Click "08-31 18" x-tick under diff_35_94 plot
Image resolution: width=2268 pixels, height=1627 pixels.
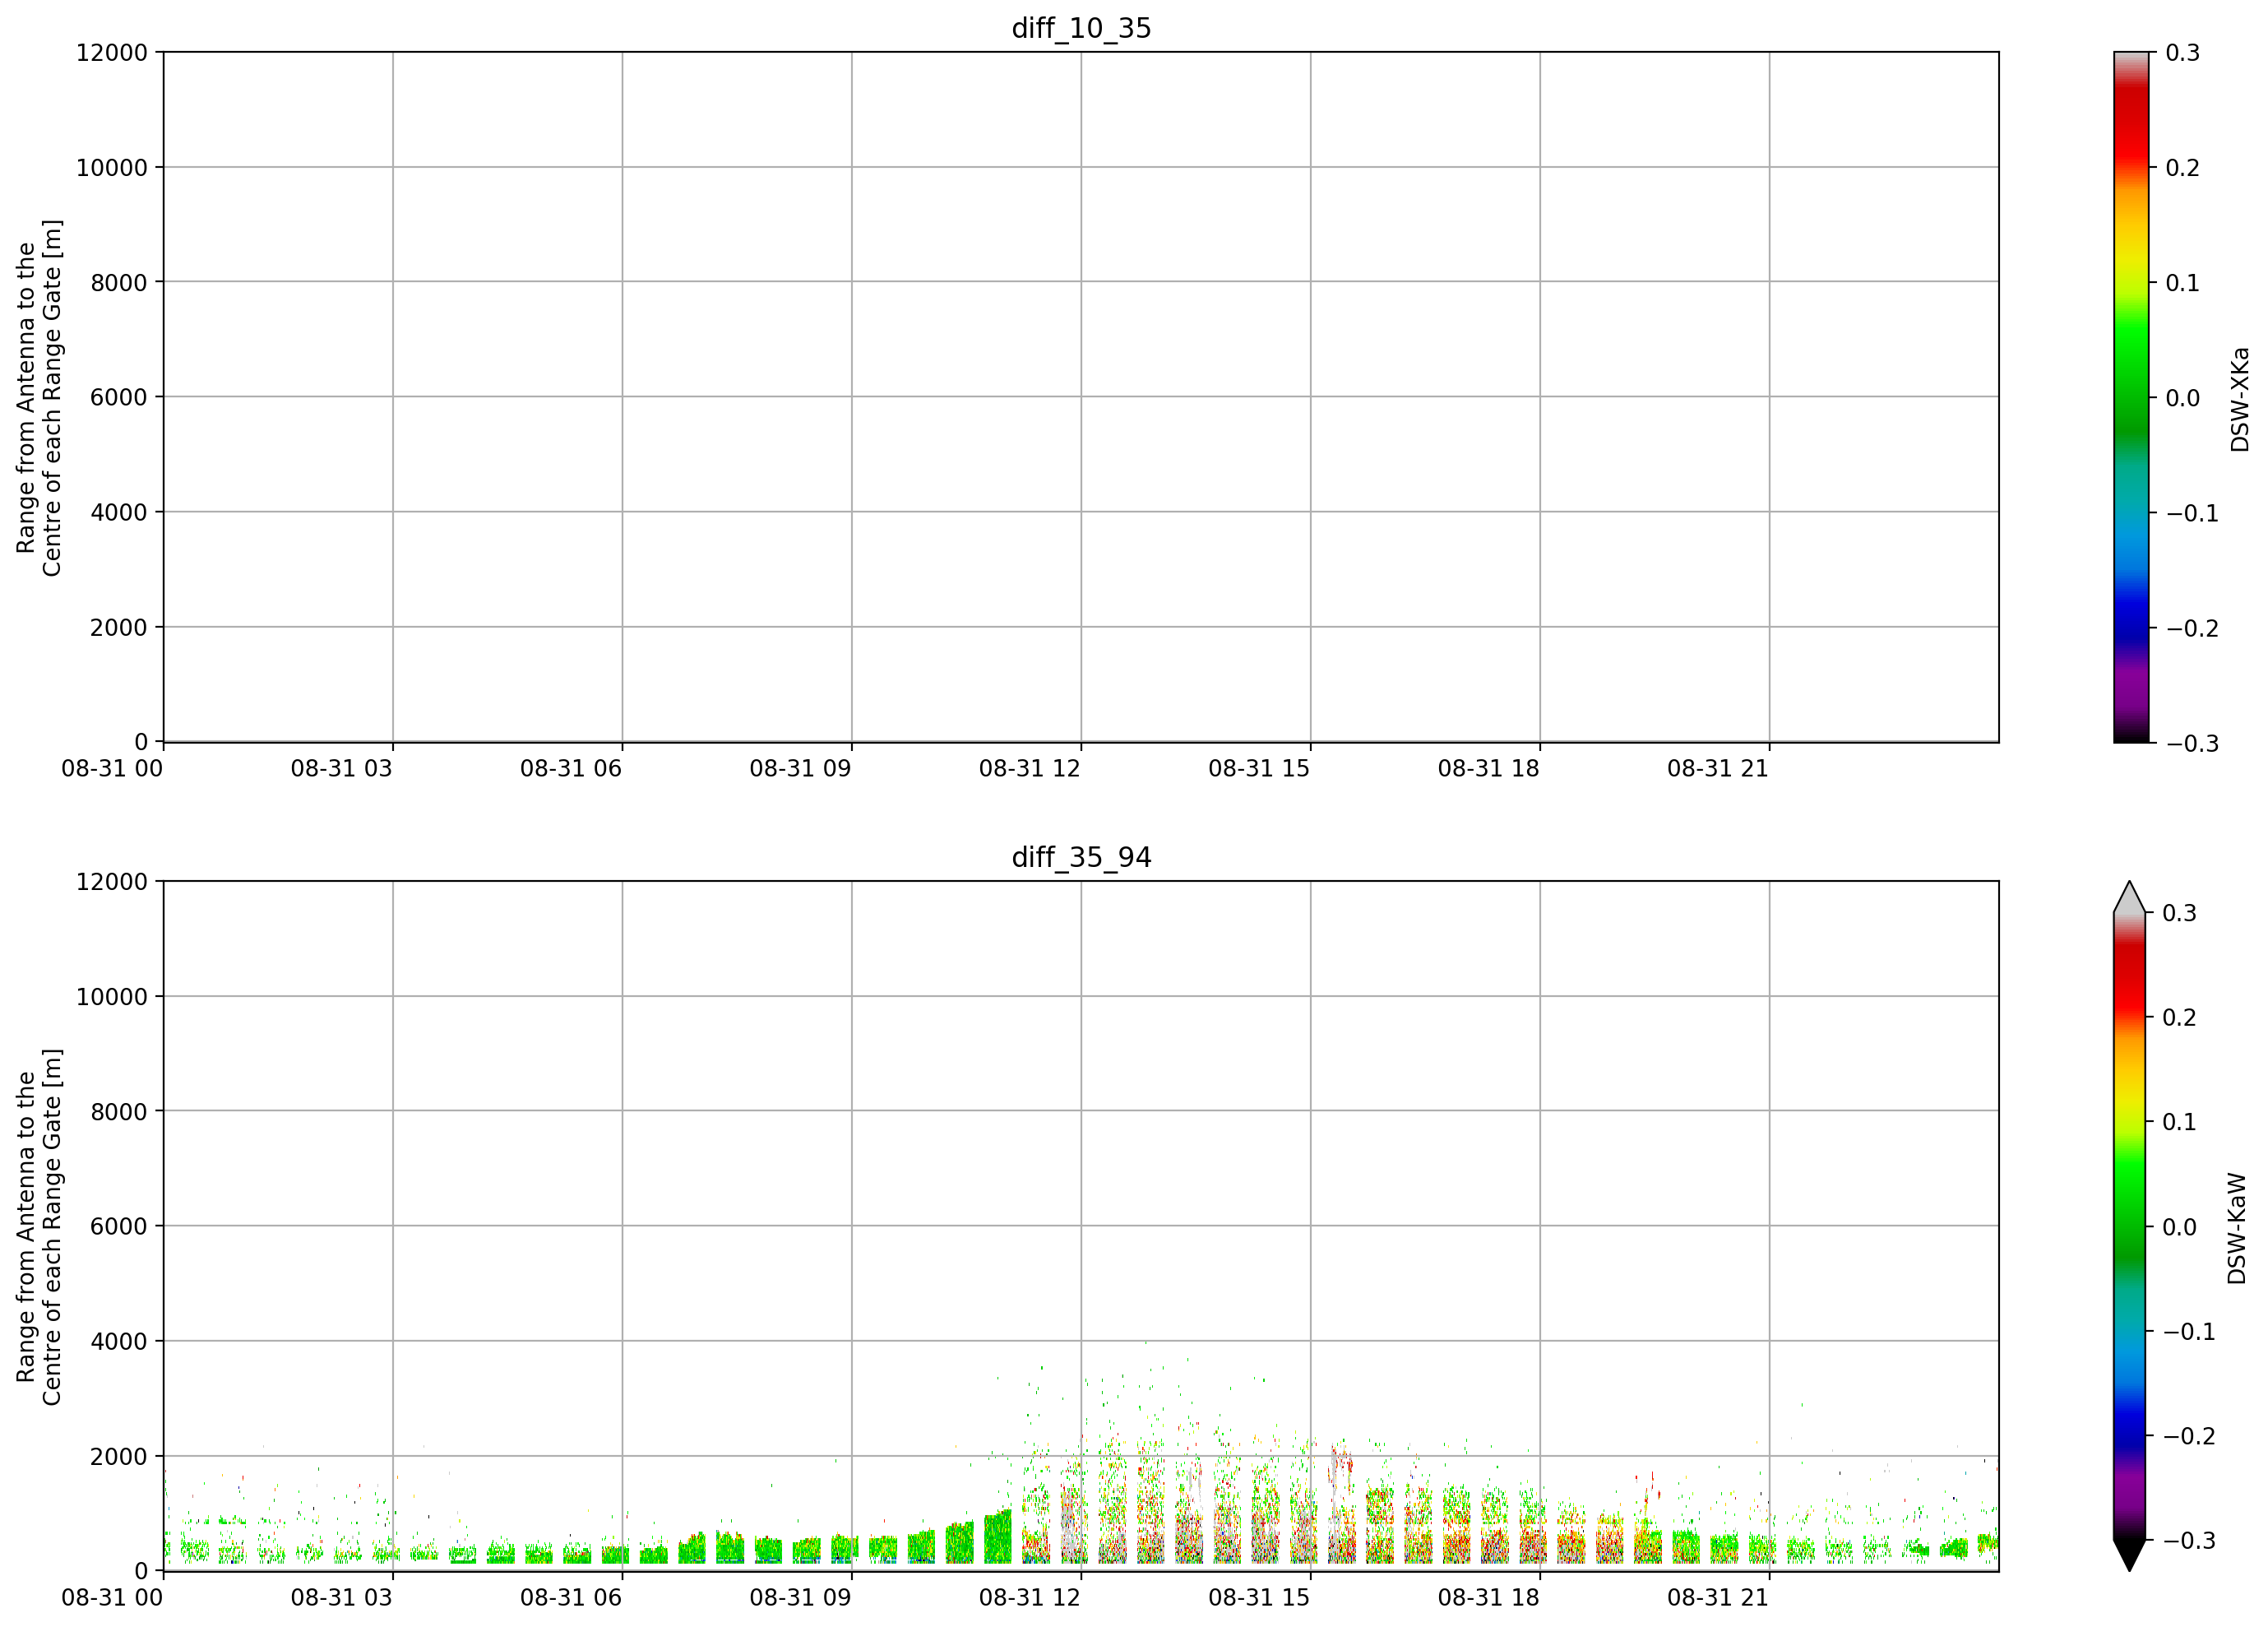click(x=1489, y=1598)
